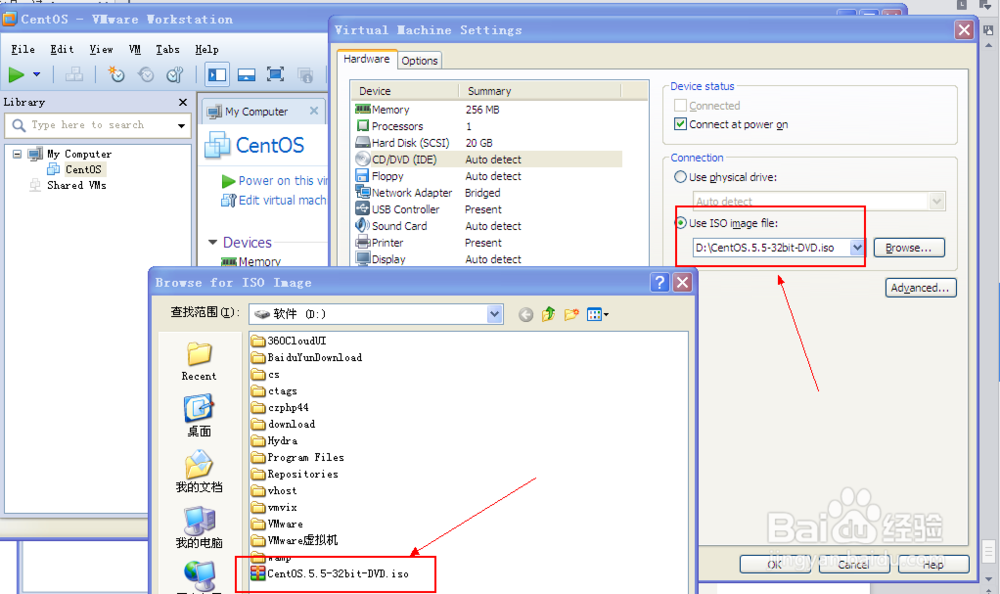Click the create new folder icon
The image size is (1000, 594).
coord(571,314)
